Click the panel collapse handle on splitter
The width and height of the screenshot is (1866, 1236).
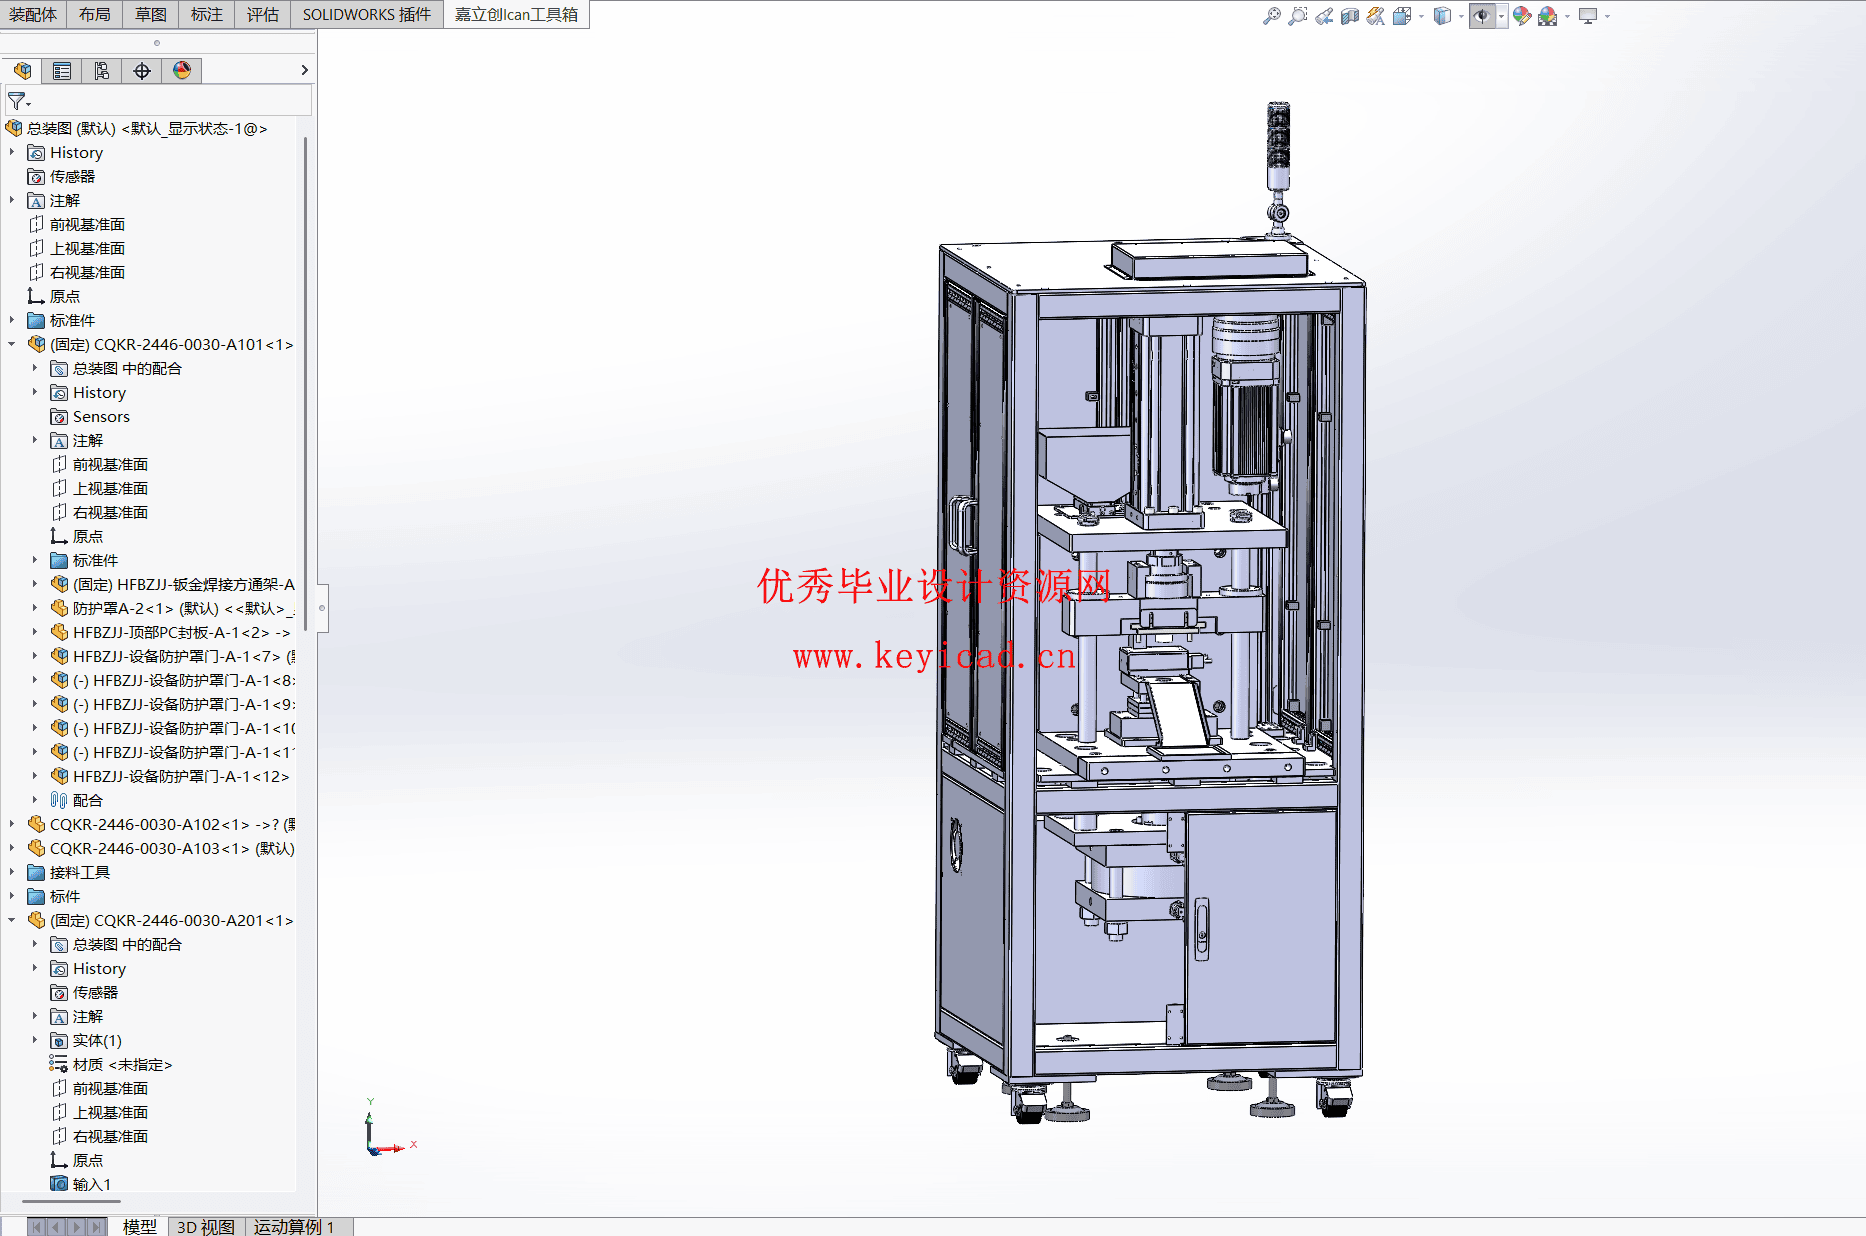point(322,608)
